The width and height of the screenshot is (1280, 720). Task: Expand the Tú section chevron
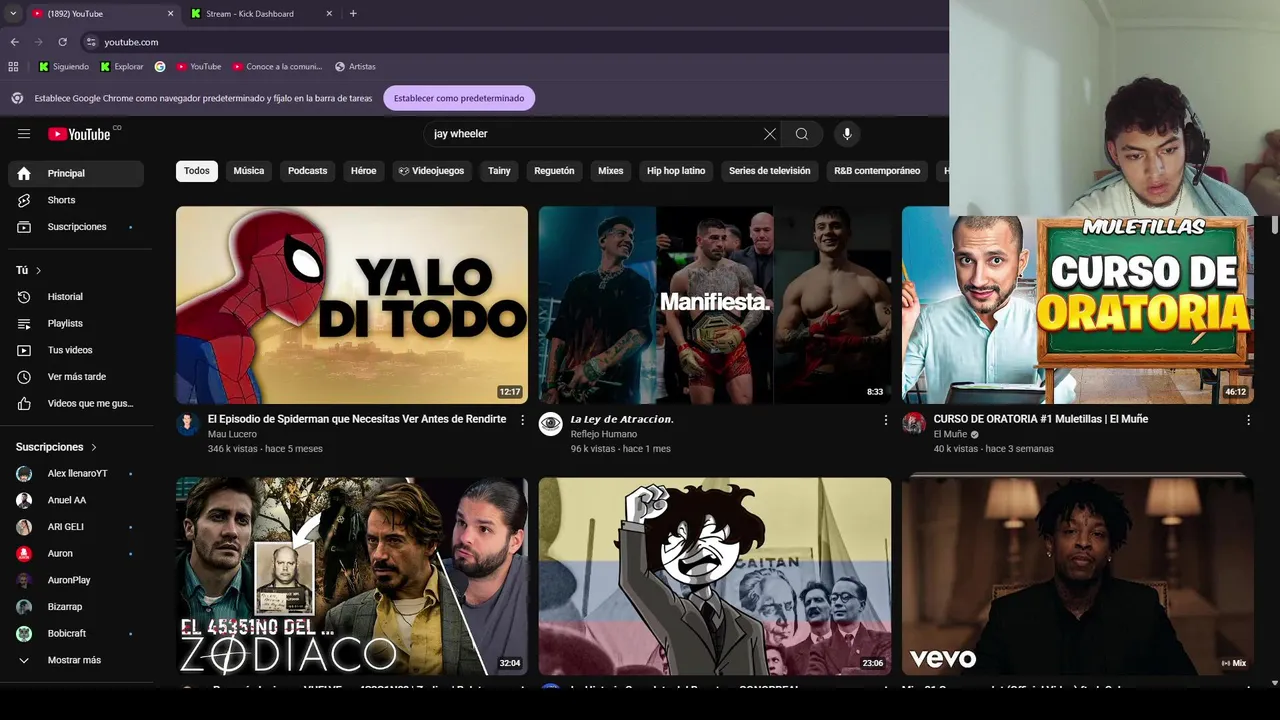point(38,271)
